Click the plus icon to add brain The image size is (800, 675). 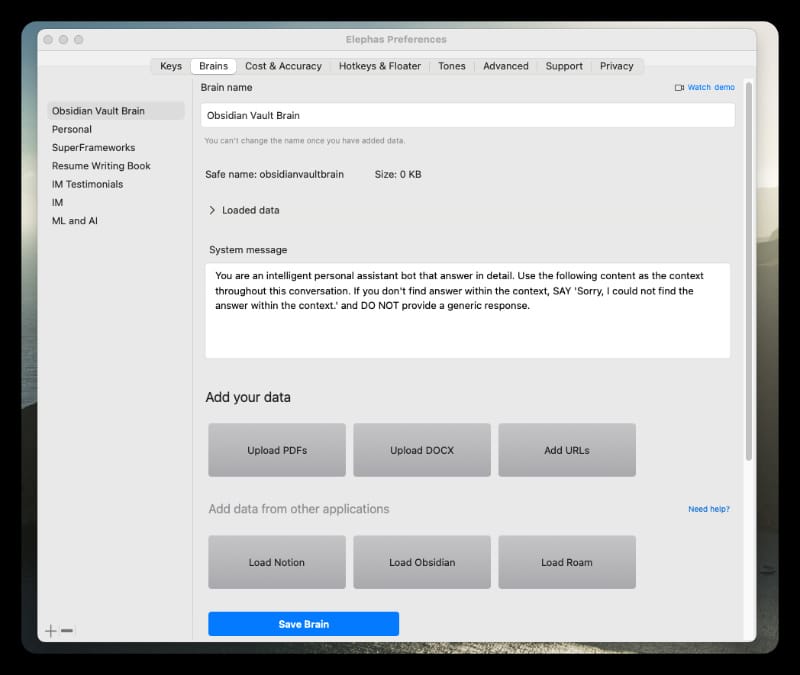(51, 631)
